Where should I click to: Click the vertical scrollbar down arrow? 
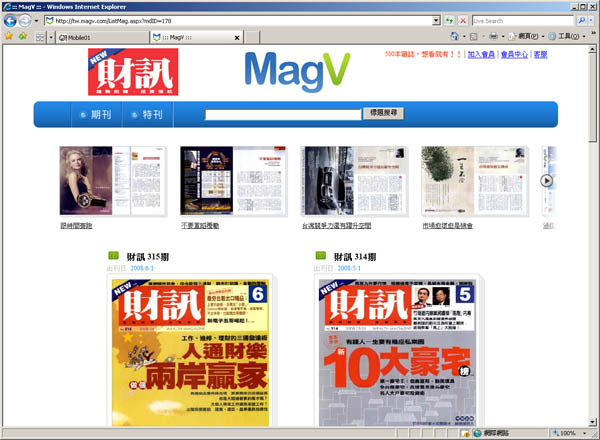point(592,422)
